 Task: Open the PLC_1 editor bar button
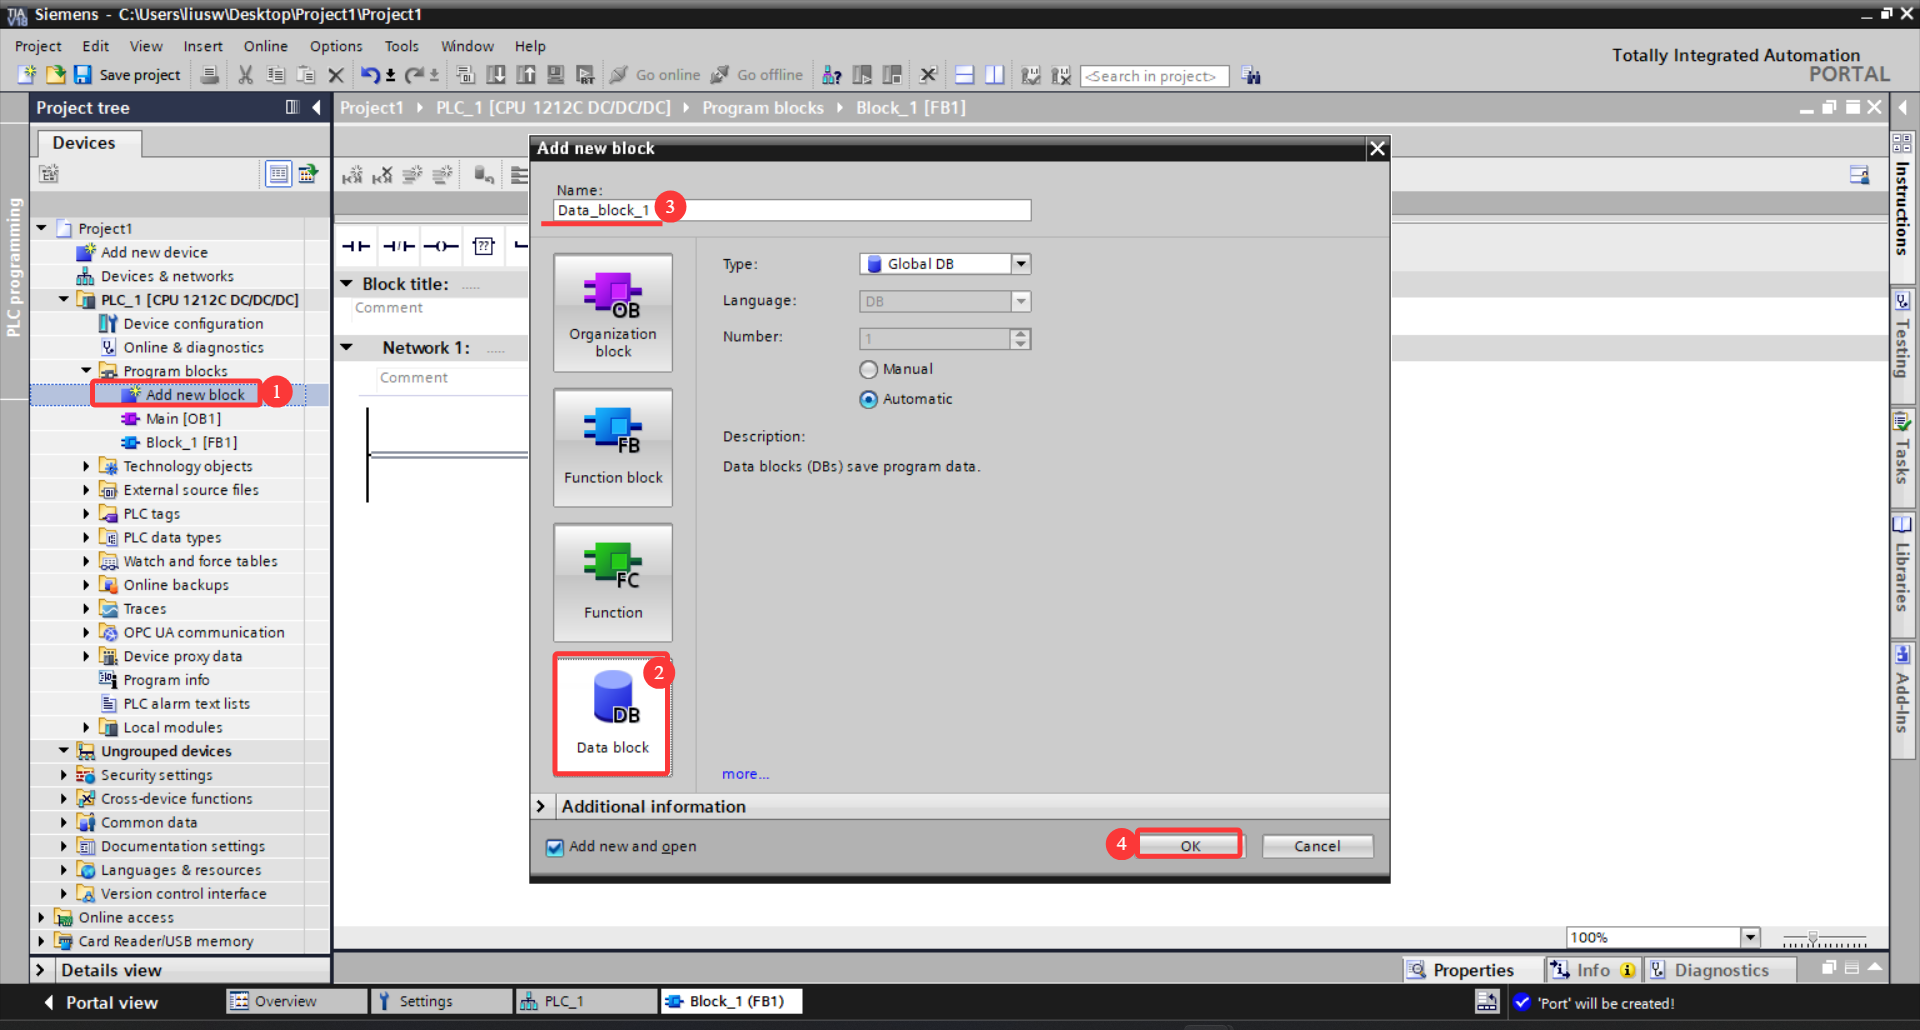[x=586, y=1001]
